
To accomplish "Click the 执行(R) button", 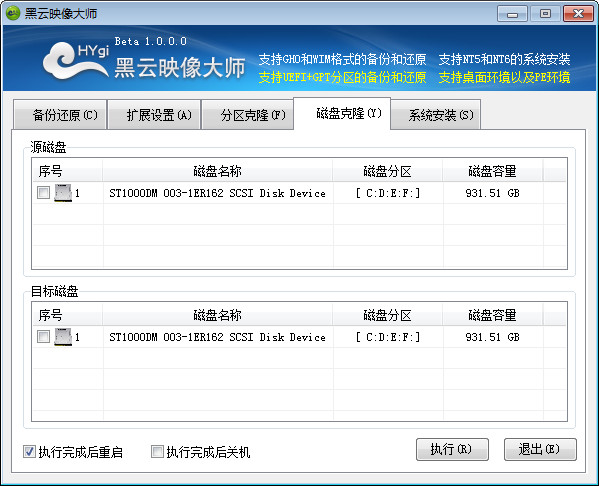I will (452, 449).
